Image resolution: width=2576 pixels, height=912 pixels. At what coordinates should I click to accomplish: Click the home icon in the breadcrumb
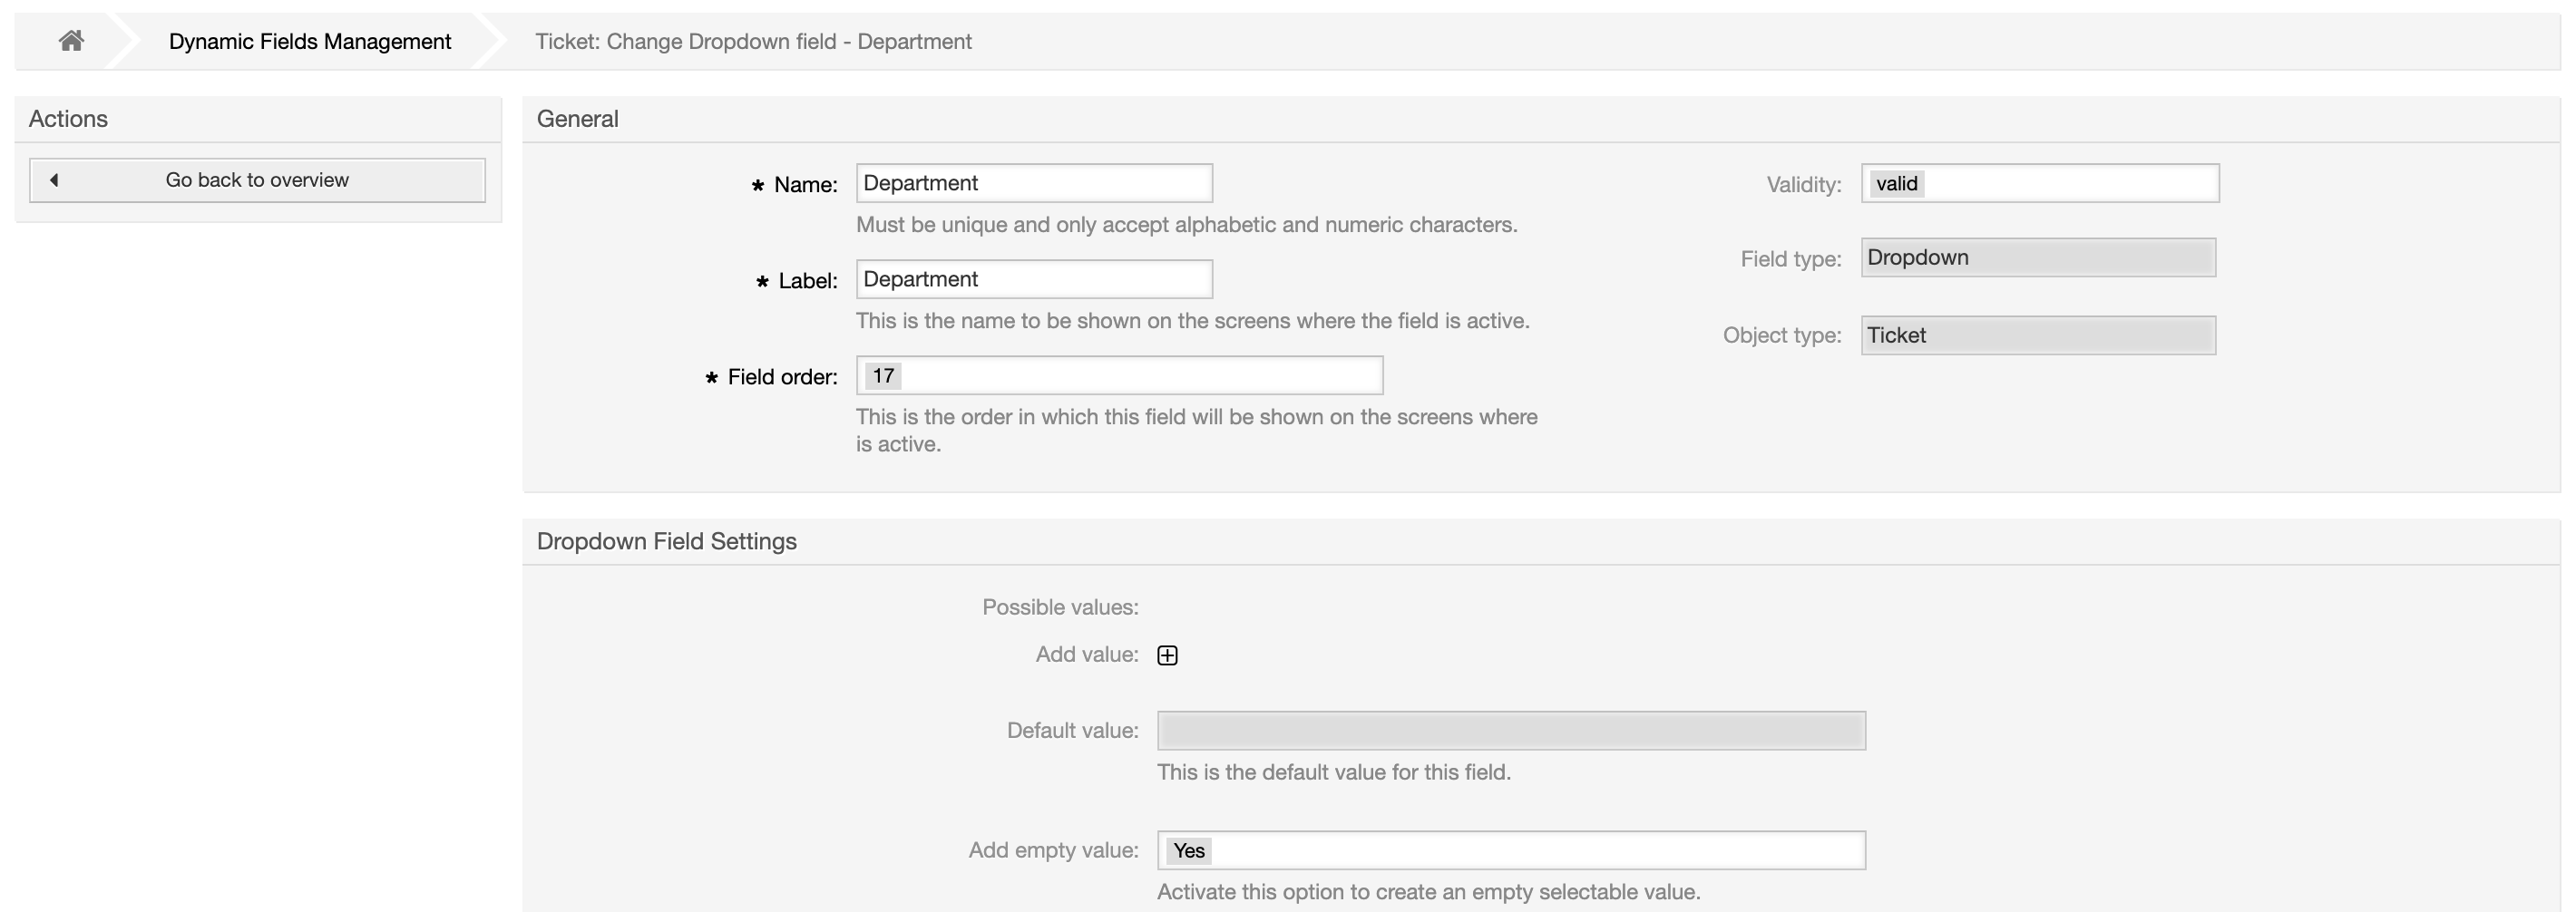click(x=70, y=41)
